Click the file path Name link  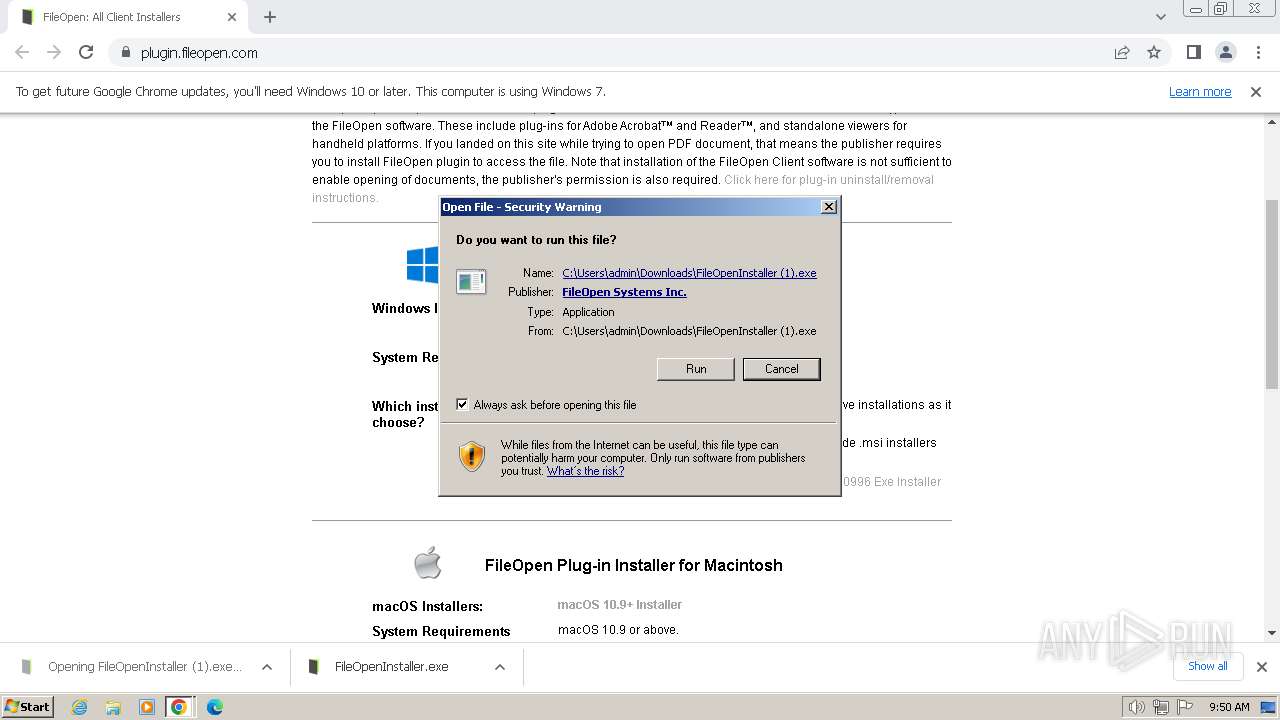point(689,273)
